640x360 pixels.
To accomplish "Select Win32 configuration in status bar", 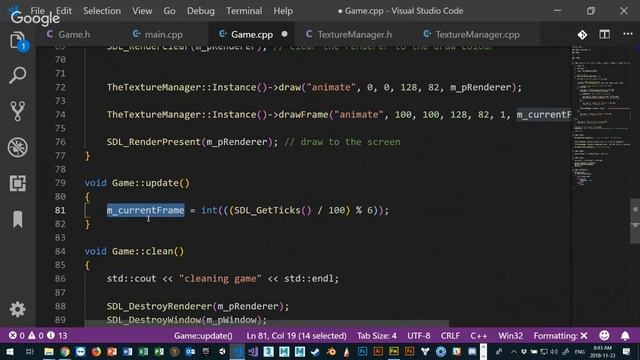I will 510,336.
